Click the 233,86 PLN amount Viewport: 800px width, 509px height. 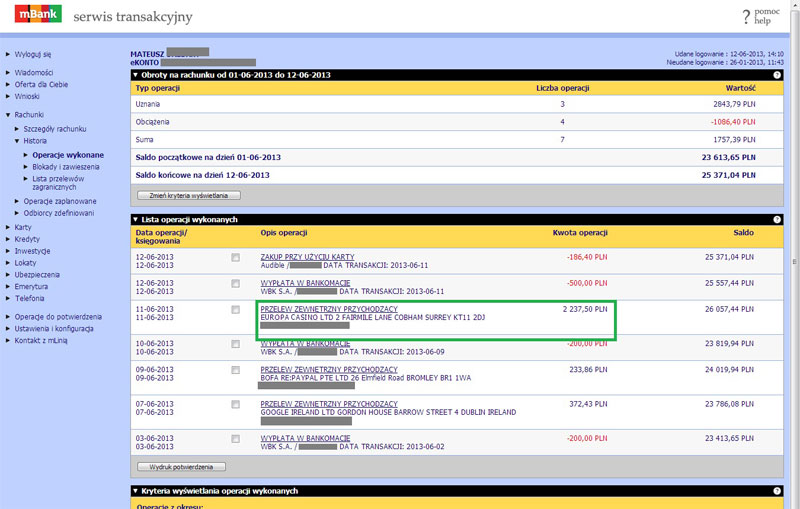click(x=588, y=370)
